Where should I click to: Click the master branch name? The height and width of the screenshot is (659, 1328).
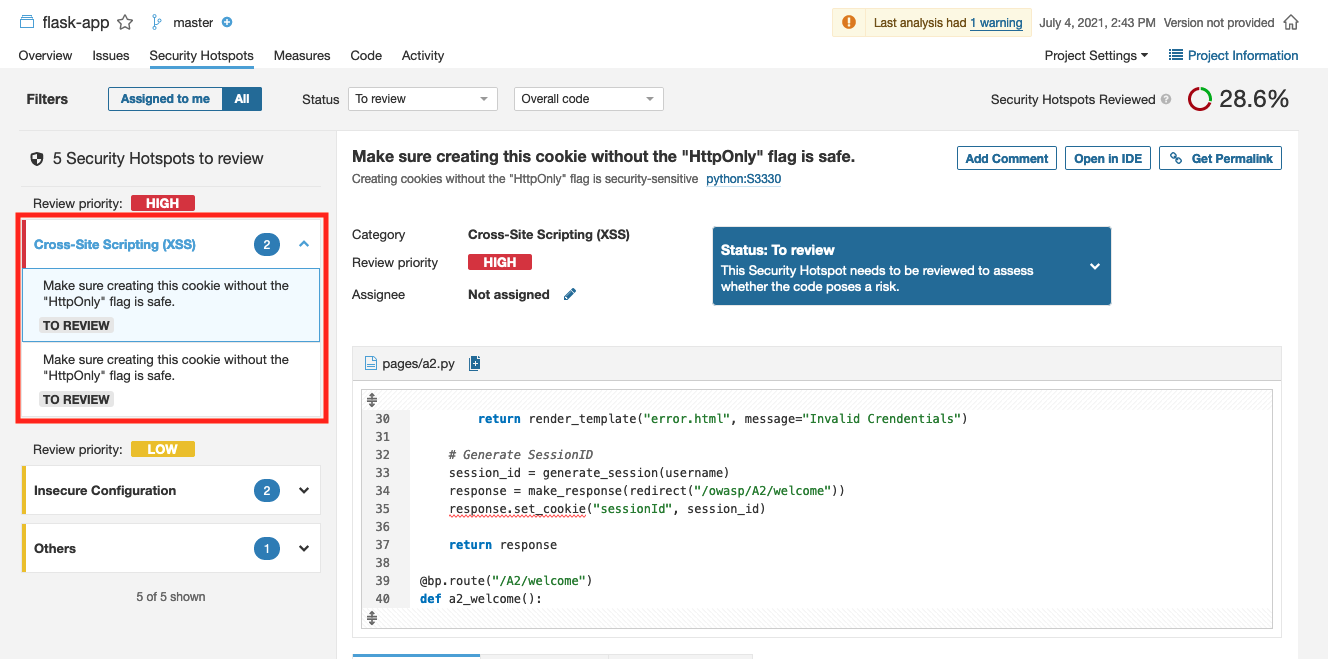193,22
